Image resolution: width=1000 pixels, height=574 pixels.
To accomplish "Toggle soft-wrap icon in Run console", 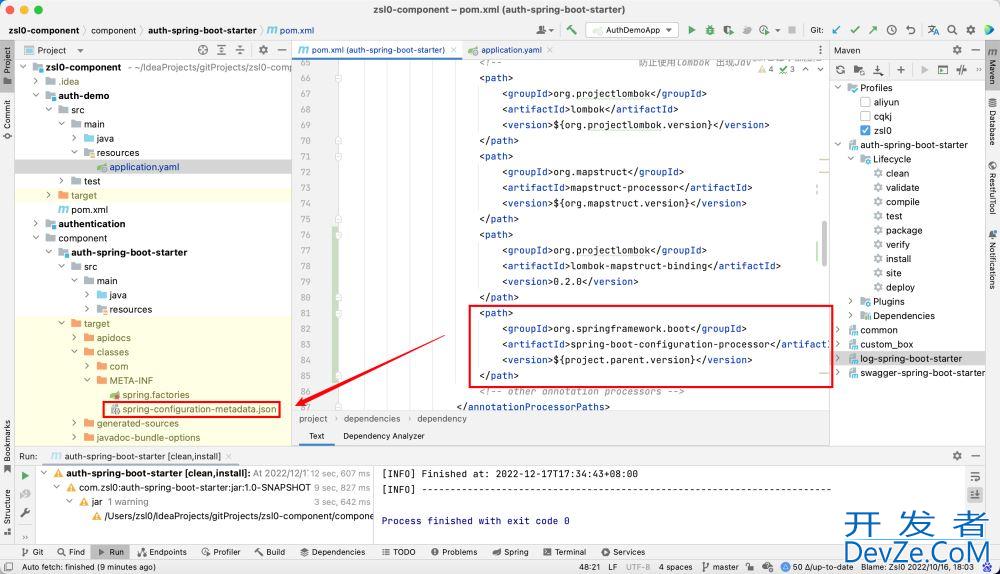I will [975, 476].
